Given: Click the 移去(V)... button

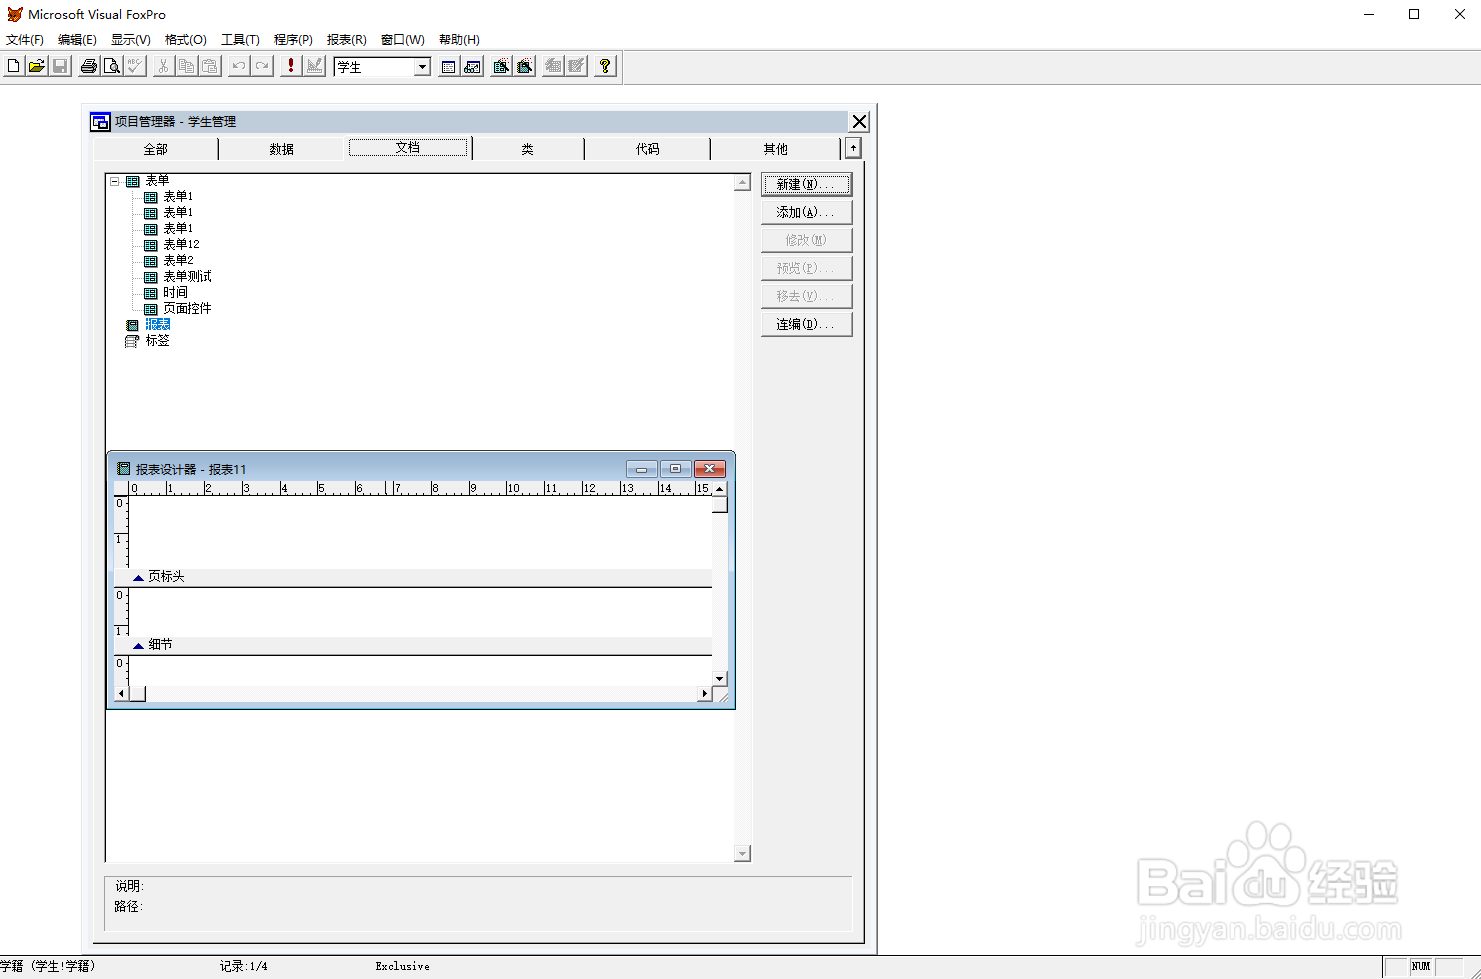Looking at the screenshot, I should click(806, 296).
